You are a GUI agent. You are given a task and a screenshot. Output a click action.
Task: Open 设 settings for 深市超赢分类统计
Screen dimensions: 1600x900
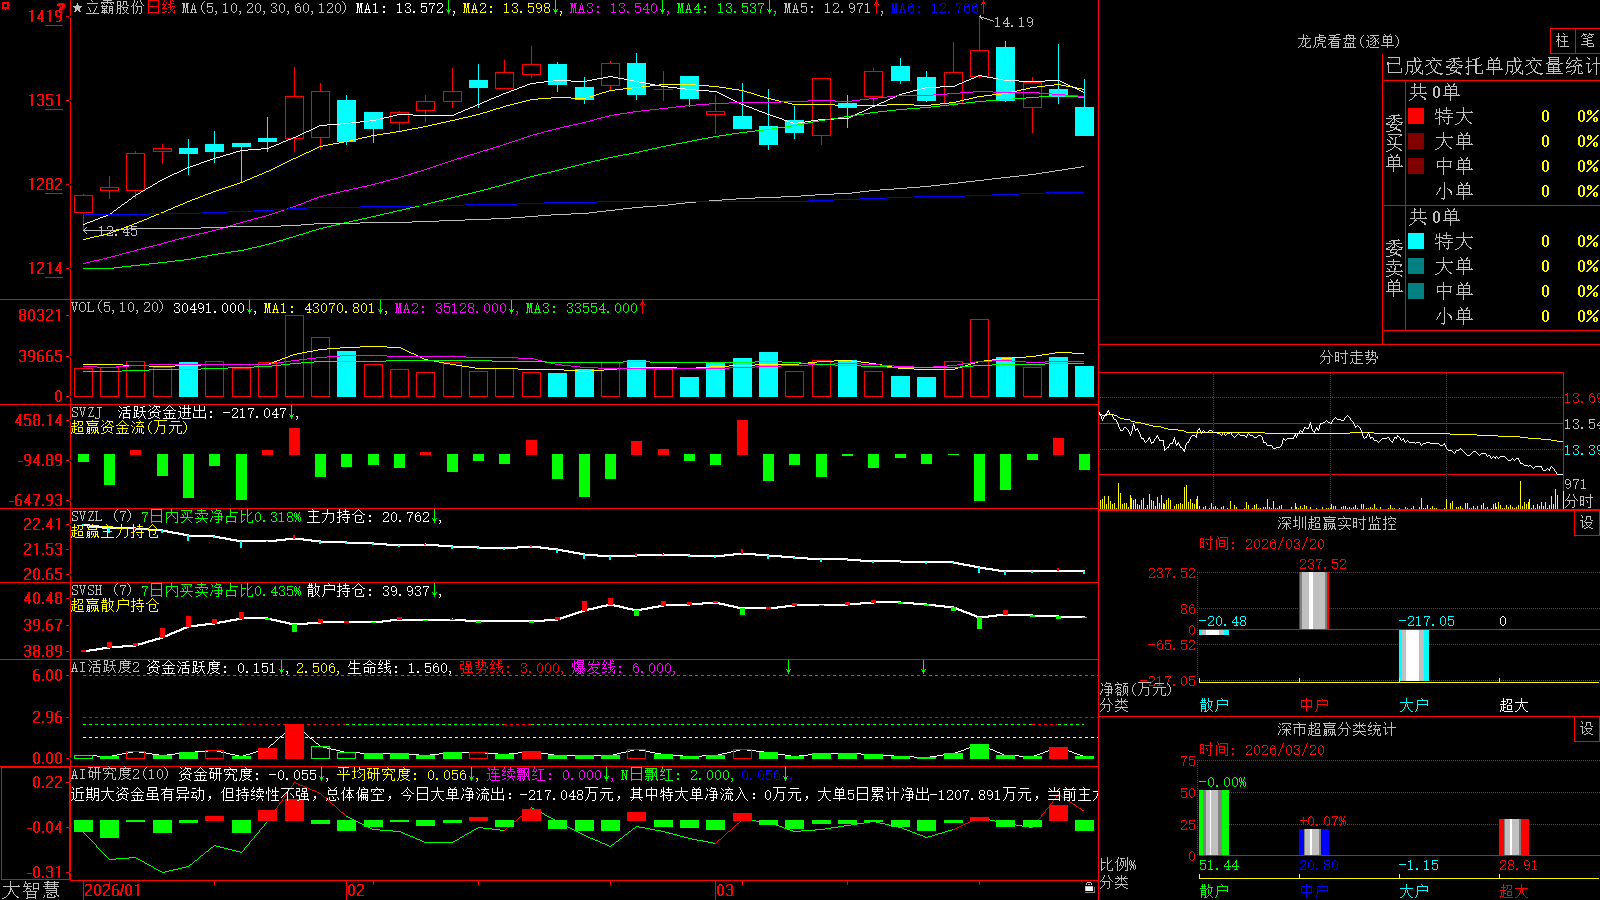(1587, 729)
